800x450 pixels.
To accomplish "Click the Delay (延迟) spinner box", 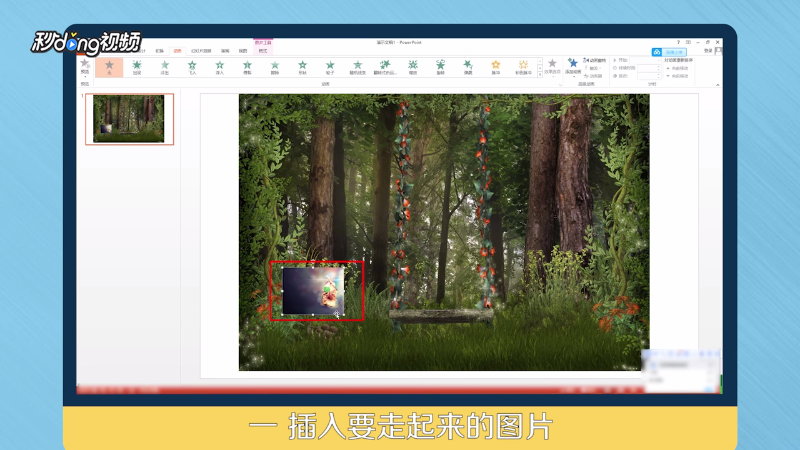I will point(649,76).
